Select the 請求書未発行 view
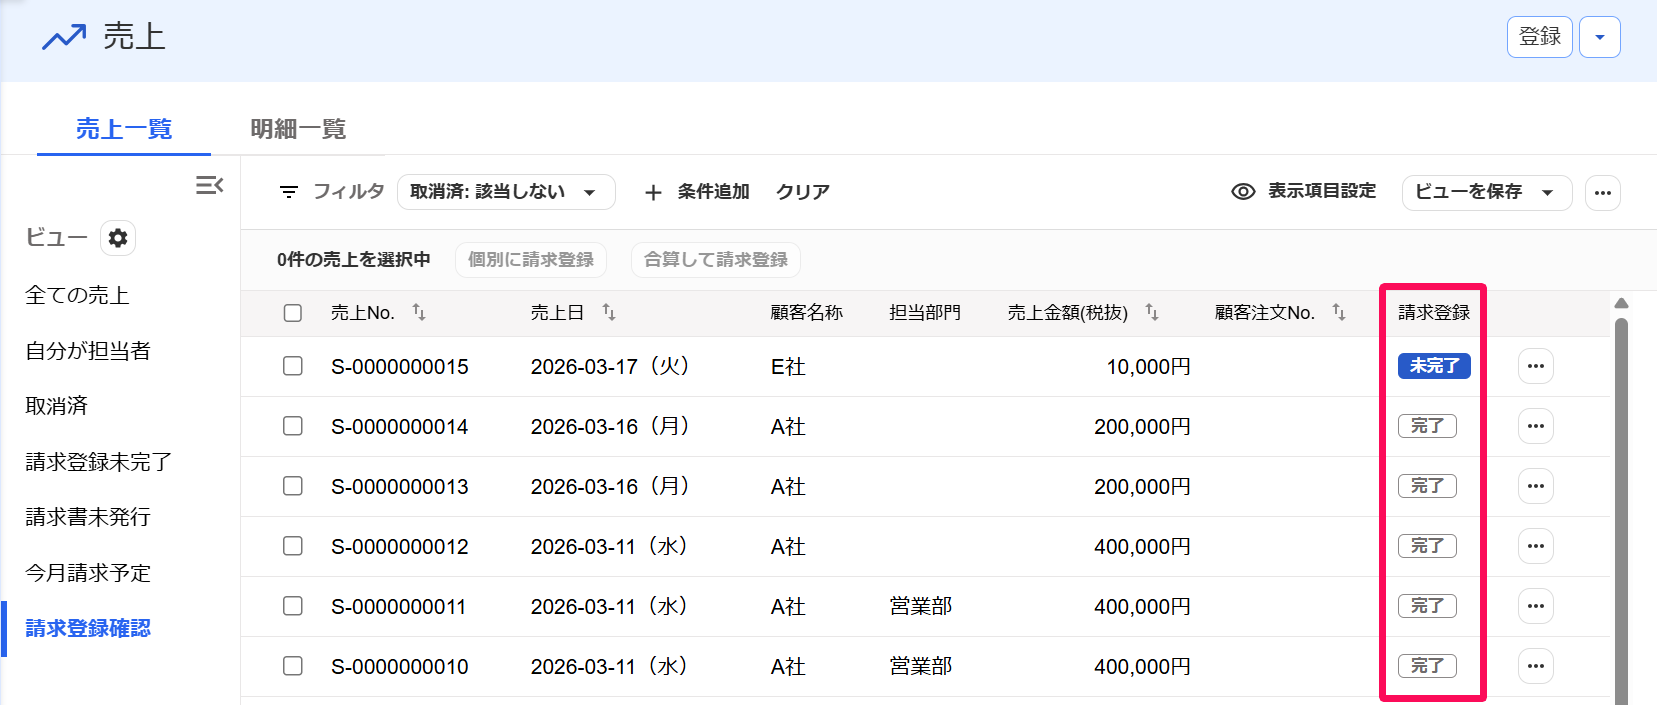The image size is (1657, 705). coord(88,517)
